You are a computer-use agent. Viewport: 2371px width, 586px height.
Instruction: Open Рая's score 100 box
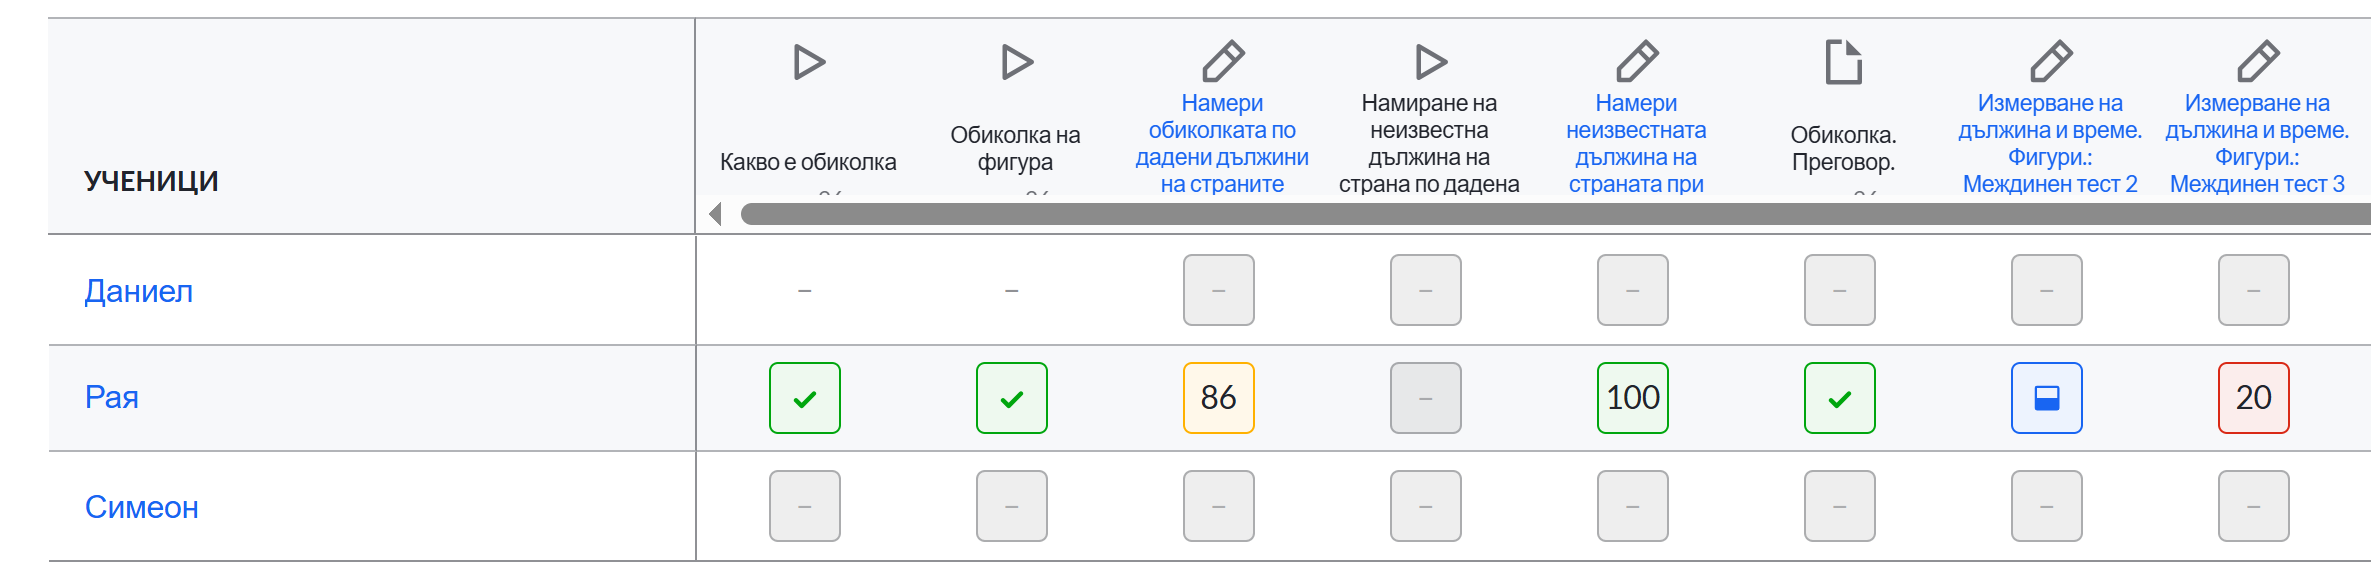tap(1633, 398)
